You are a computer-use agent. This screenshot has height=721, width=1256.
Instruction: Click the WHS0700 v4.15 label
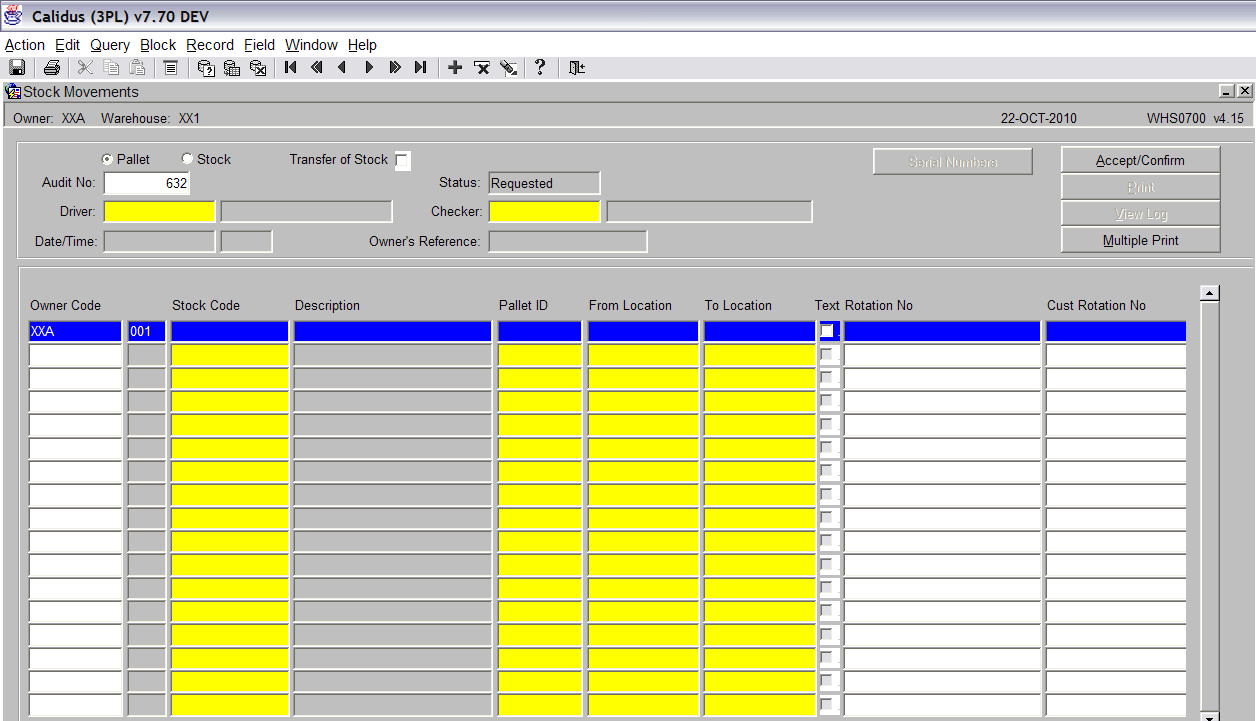point(1195,118)
